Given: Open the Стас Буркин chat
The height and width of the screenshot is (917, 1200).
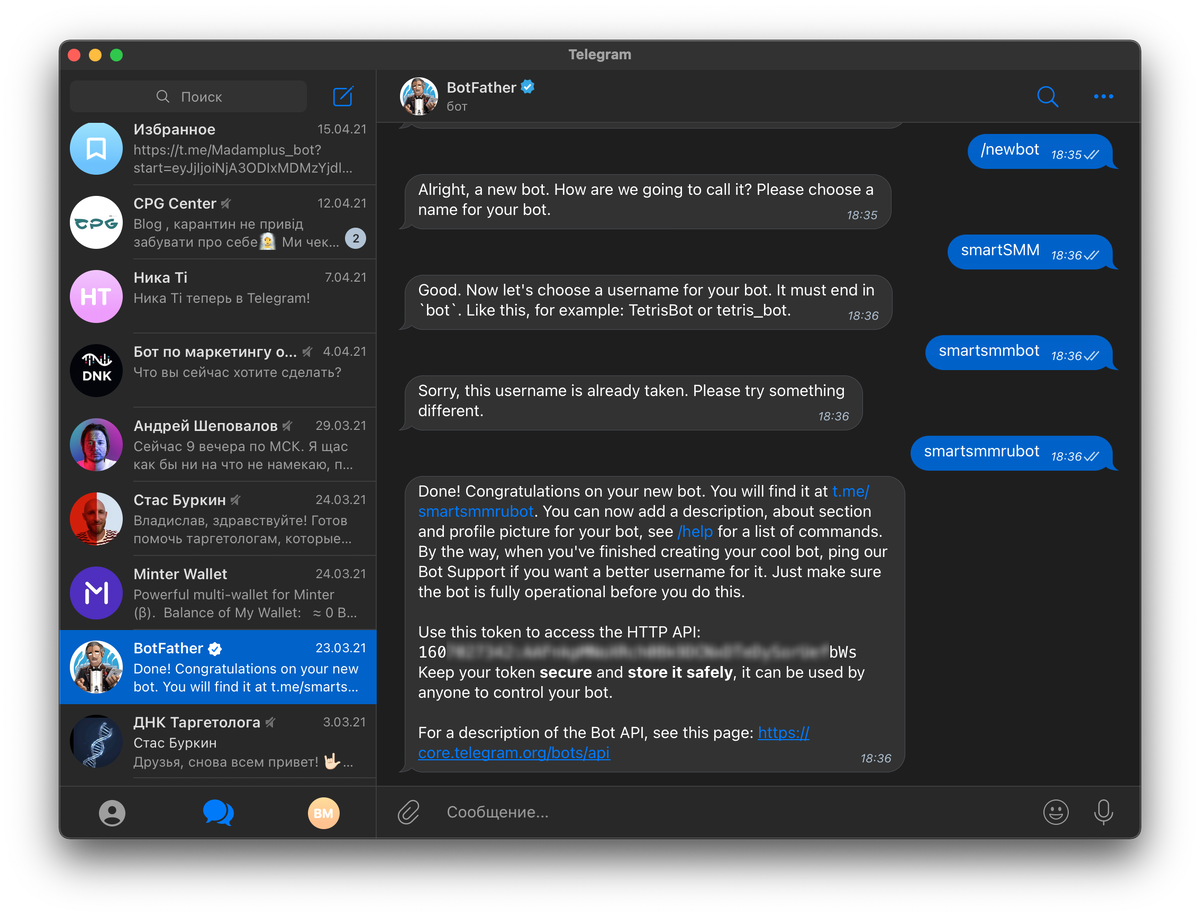Looking at the screenshot, I should click(x=218, y=518).
